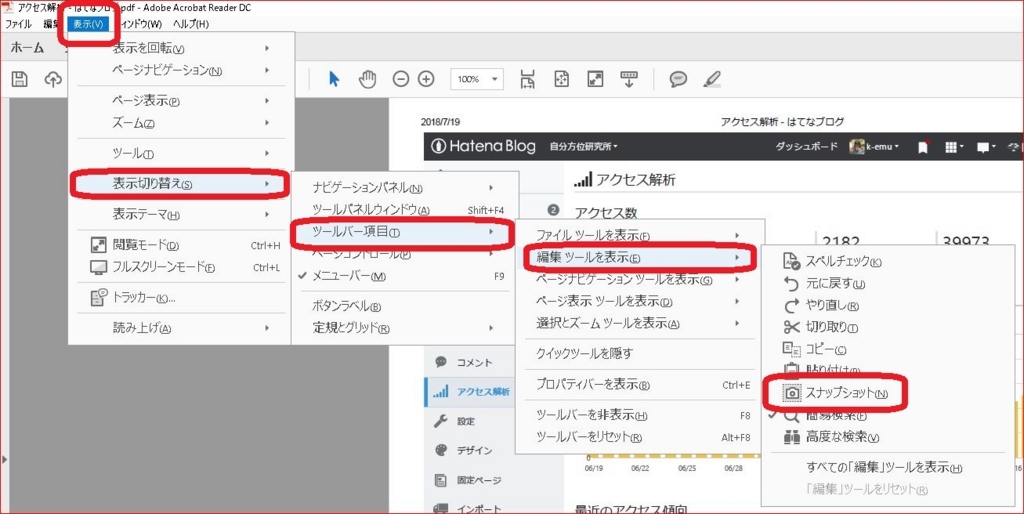Viewport: 1024px width, 514px height.
Task: Expand ナビゲーションパネル submenu
Action: (405, 188)
